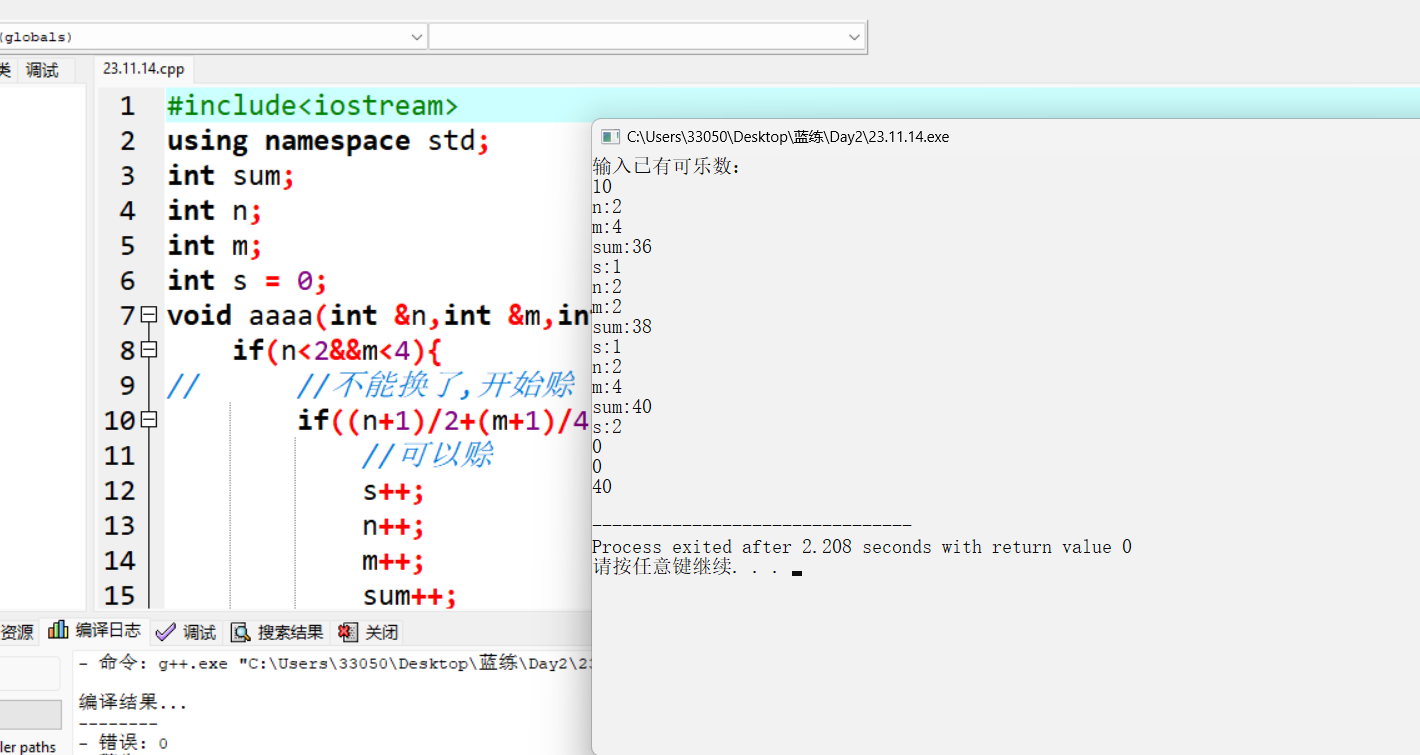Place cursor on the #include<iostream> line
1420x755 pixels.
(x=312, y=106)
